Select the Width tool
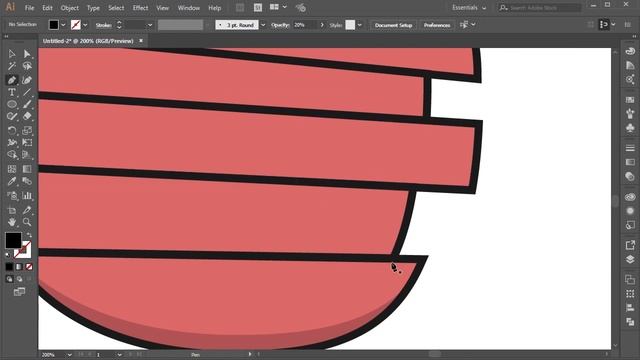Image resolution: width=640 pixels, height=360 pixels. point(12,143)
